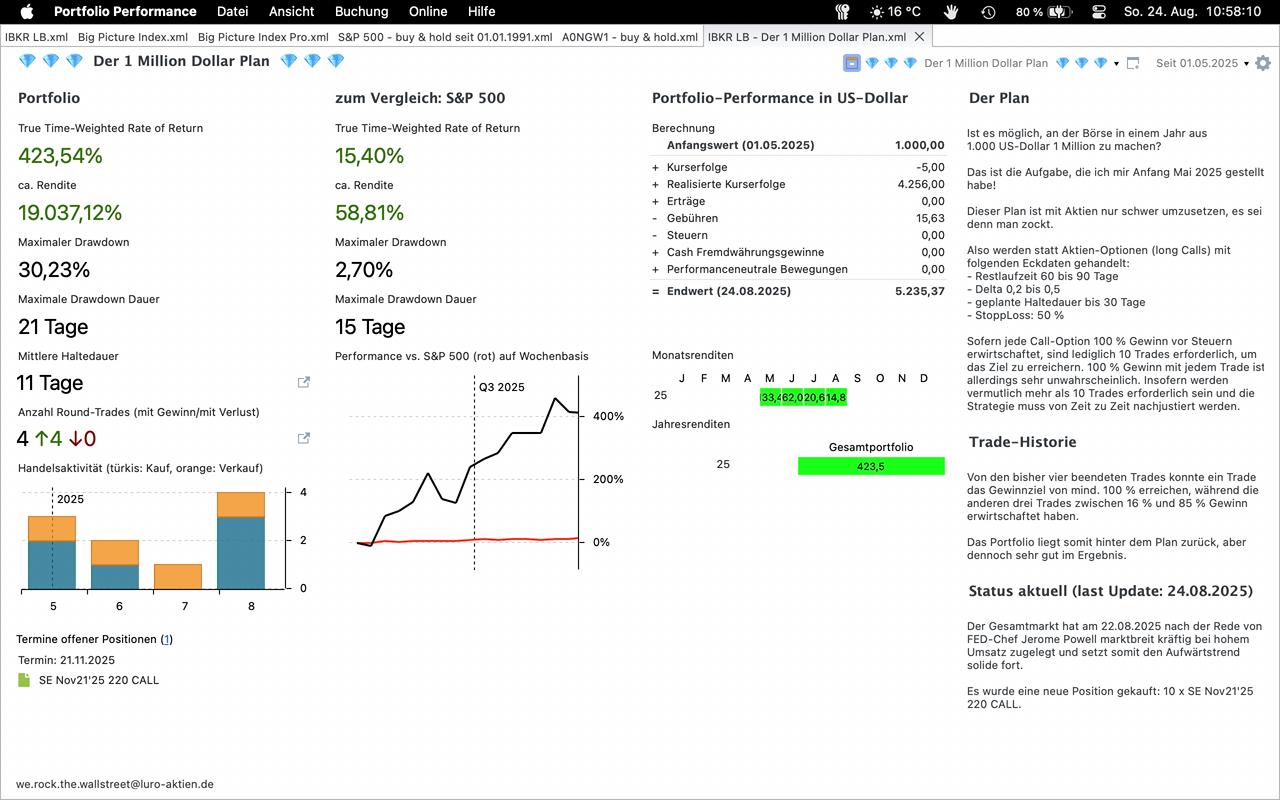1280x800 pixels.
Task: Open the Buchung menu
Action: pyautogui.click(x=361, y=12)
